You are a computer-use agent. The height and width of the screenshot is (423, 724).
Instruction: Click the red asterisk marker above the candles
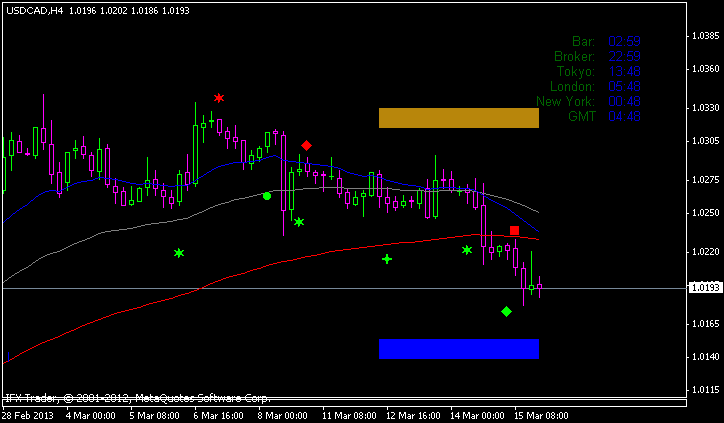point(219,98)
